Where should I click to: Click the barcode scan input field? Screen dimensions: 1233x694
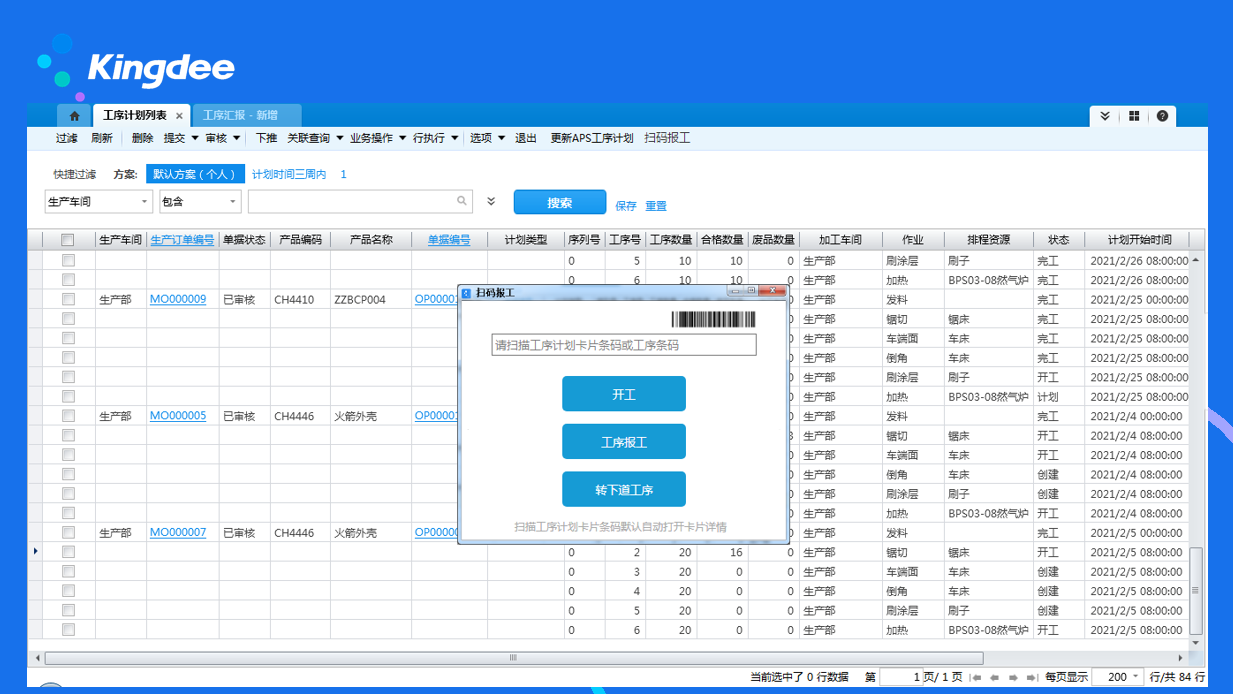tap(624, 345)
